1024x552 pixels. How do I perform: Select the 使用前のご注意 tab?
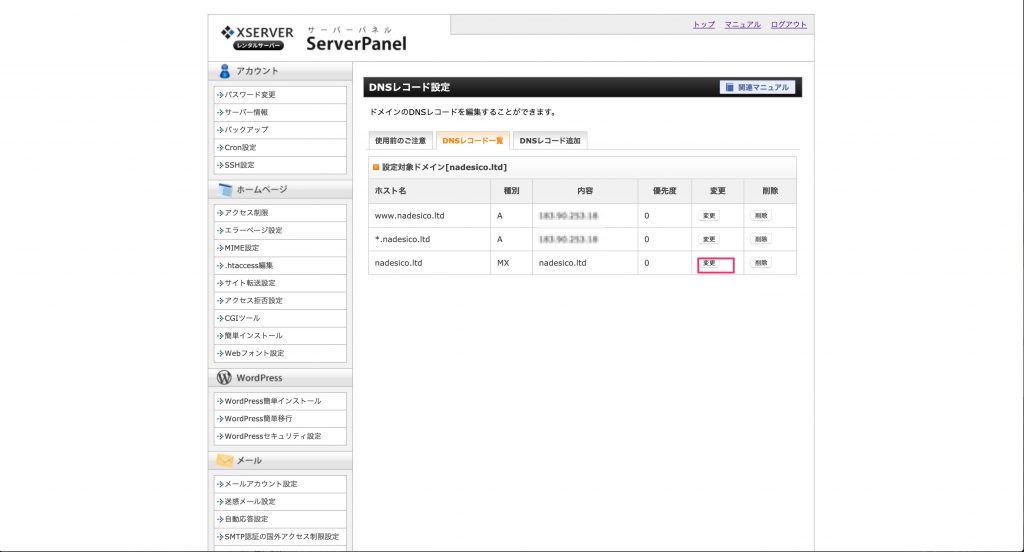(400, 140)
